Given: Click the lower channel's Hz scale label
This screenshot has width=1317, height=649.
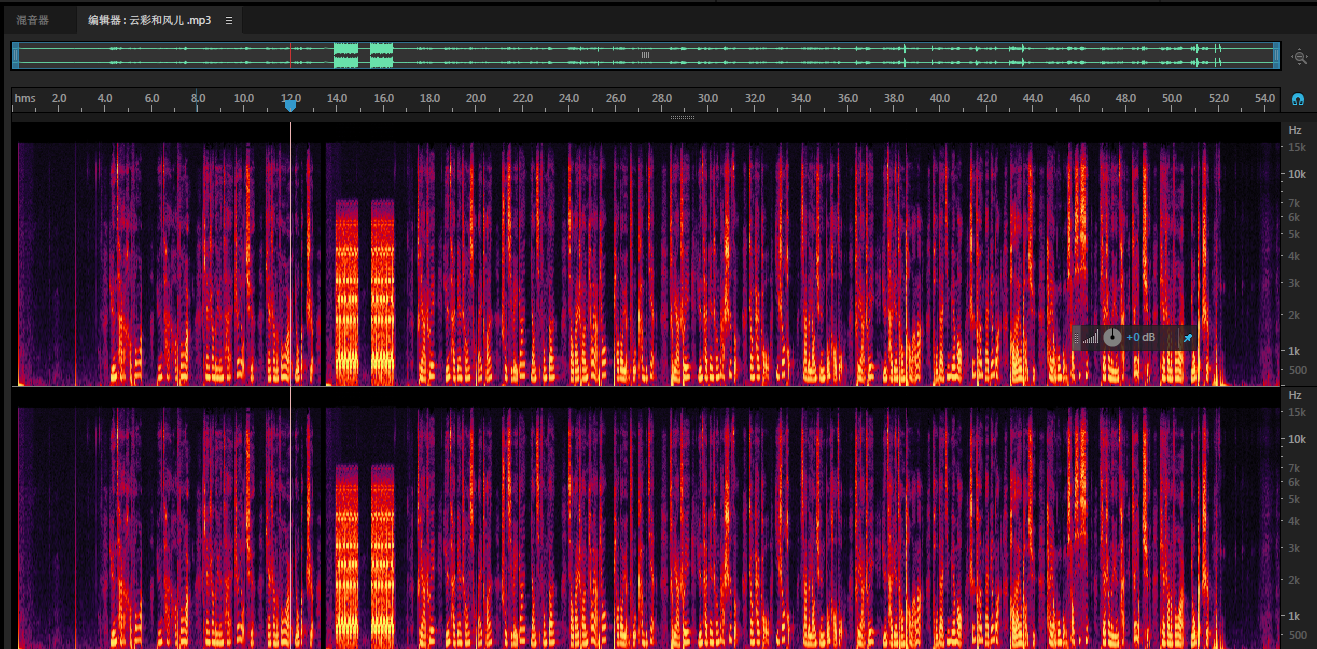Looking at the screenshot, I should click(x=1295, y=395).
